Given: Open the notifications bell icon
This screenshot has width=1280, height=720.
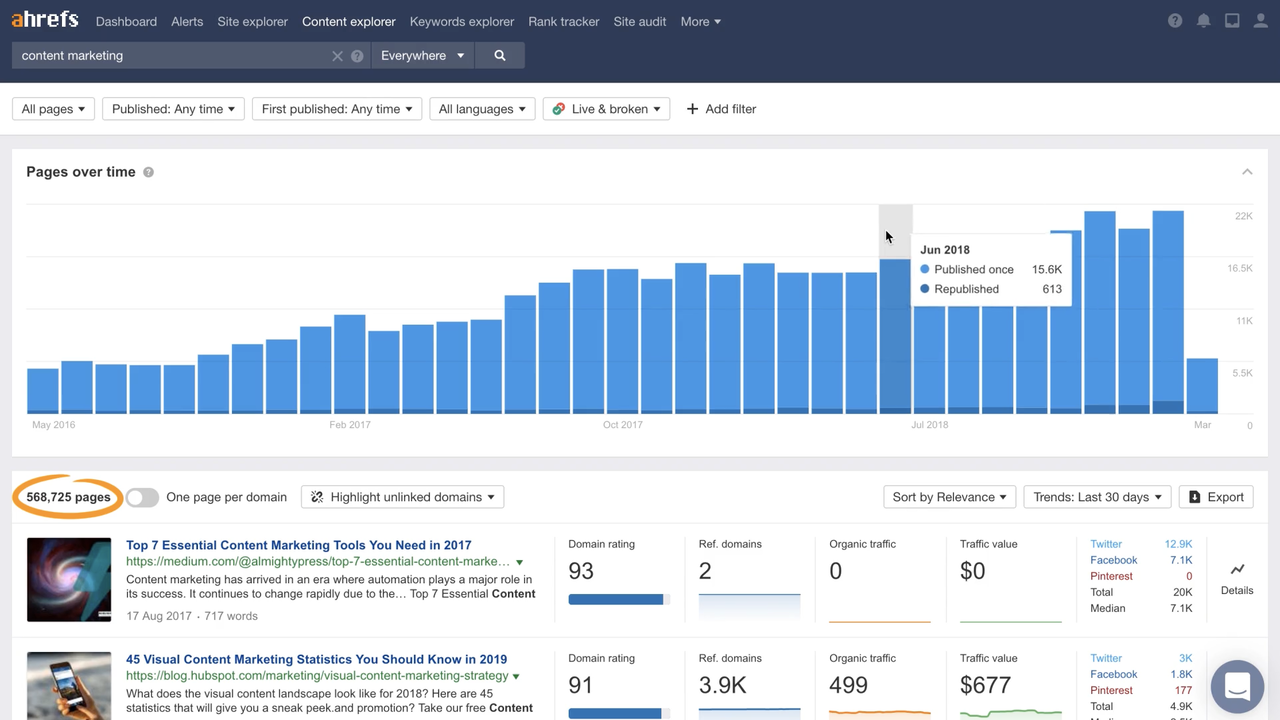Looking at the screenshot, I should click(1204, 21).
